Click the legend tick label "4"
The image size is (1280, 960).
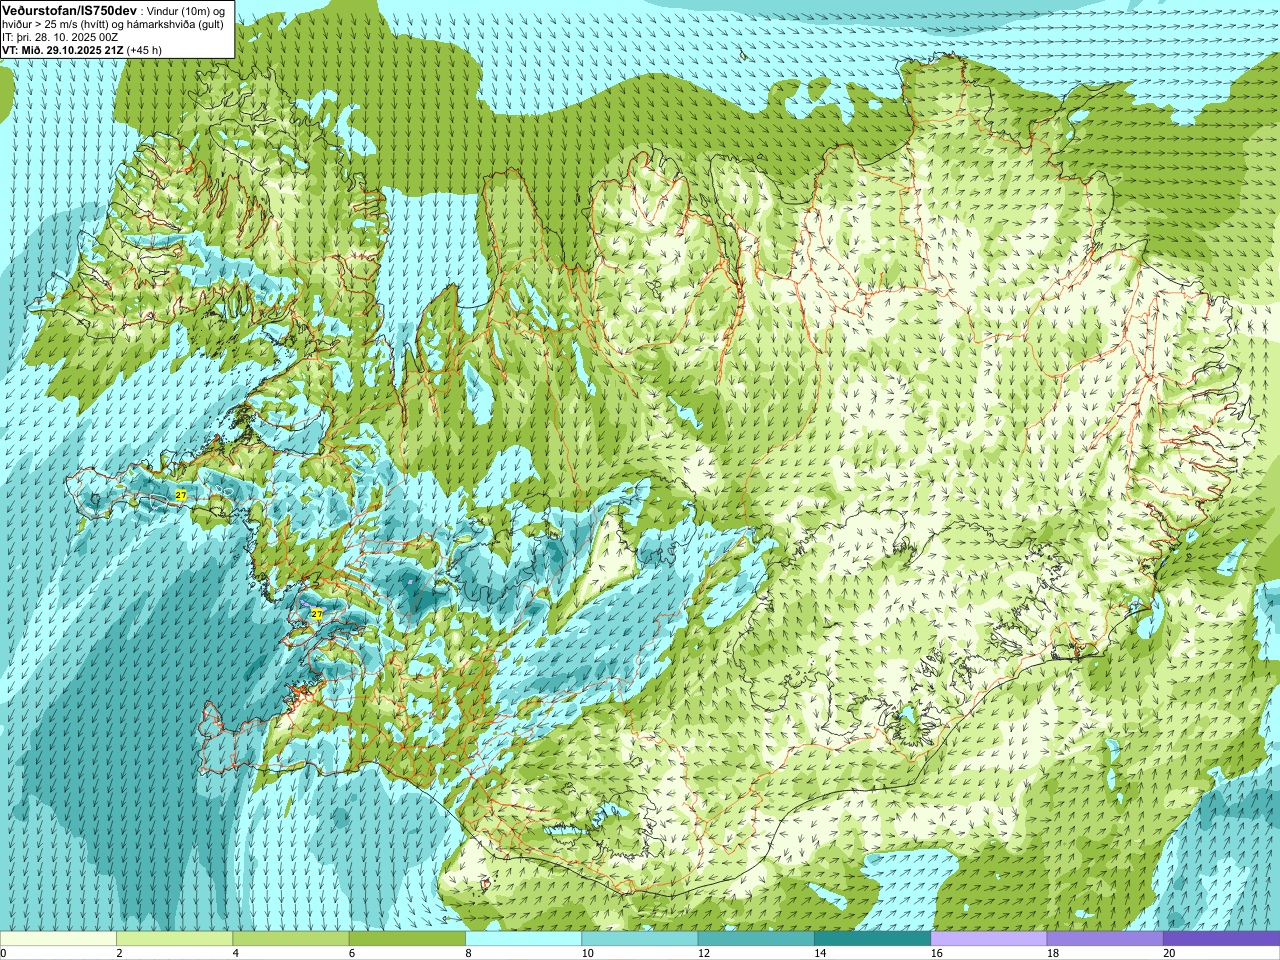235,954
